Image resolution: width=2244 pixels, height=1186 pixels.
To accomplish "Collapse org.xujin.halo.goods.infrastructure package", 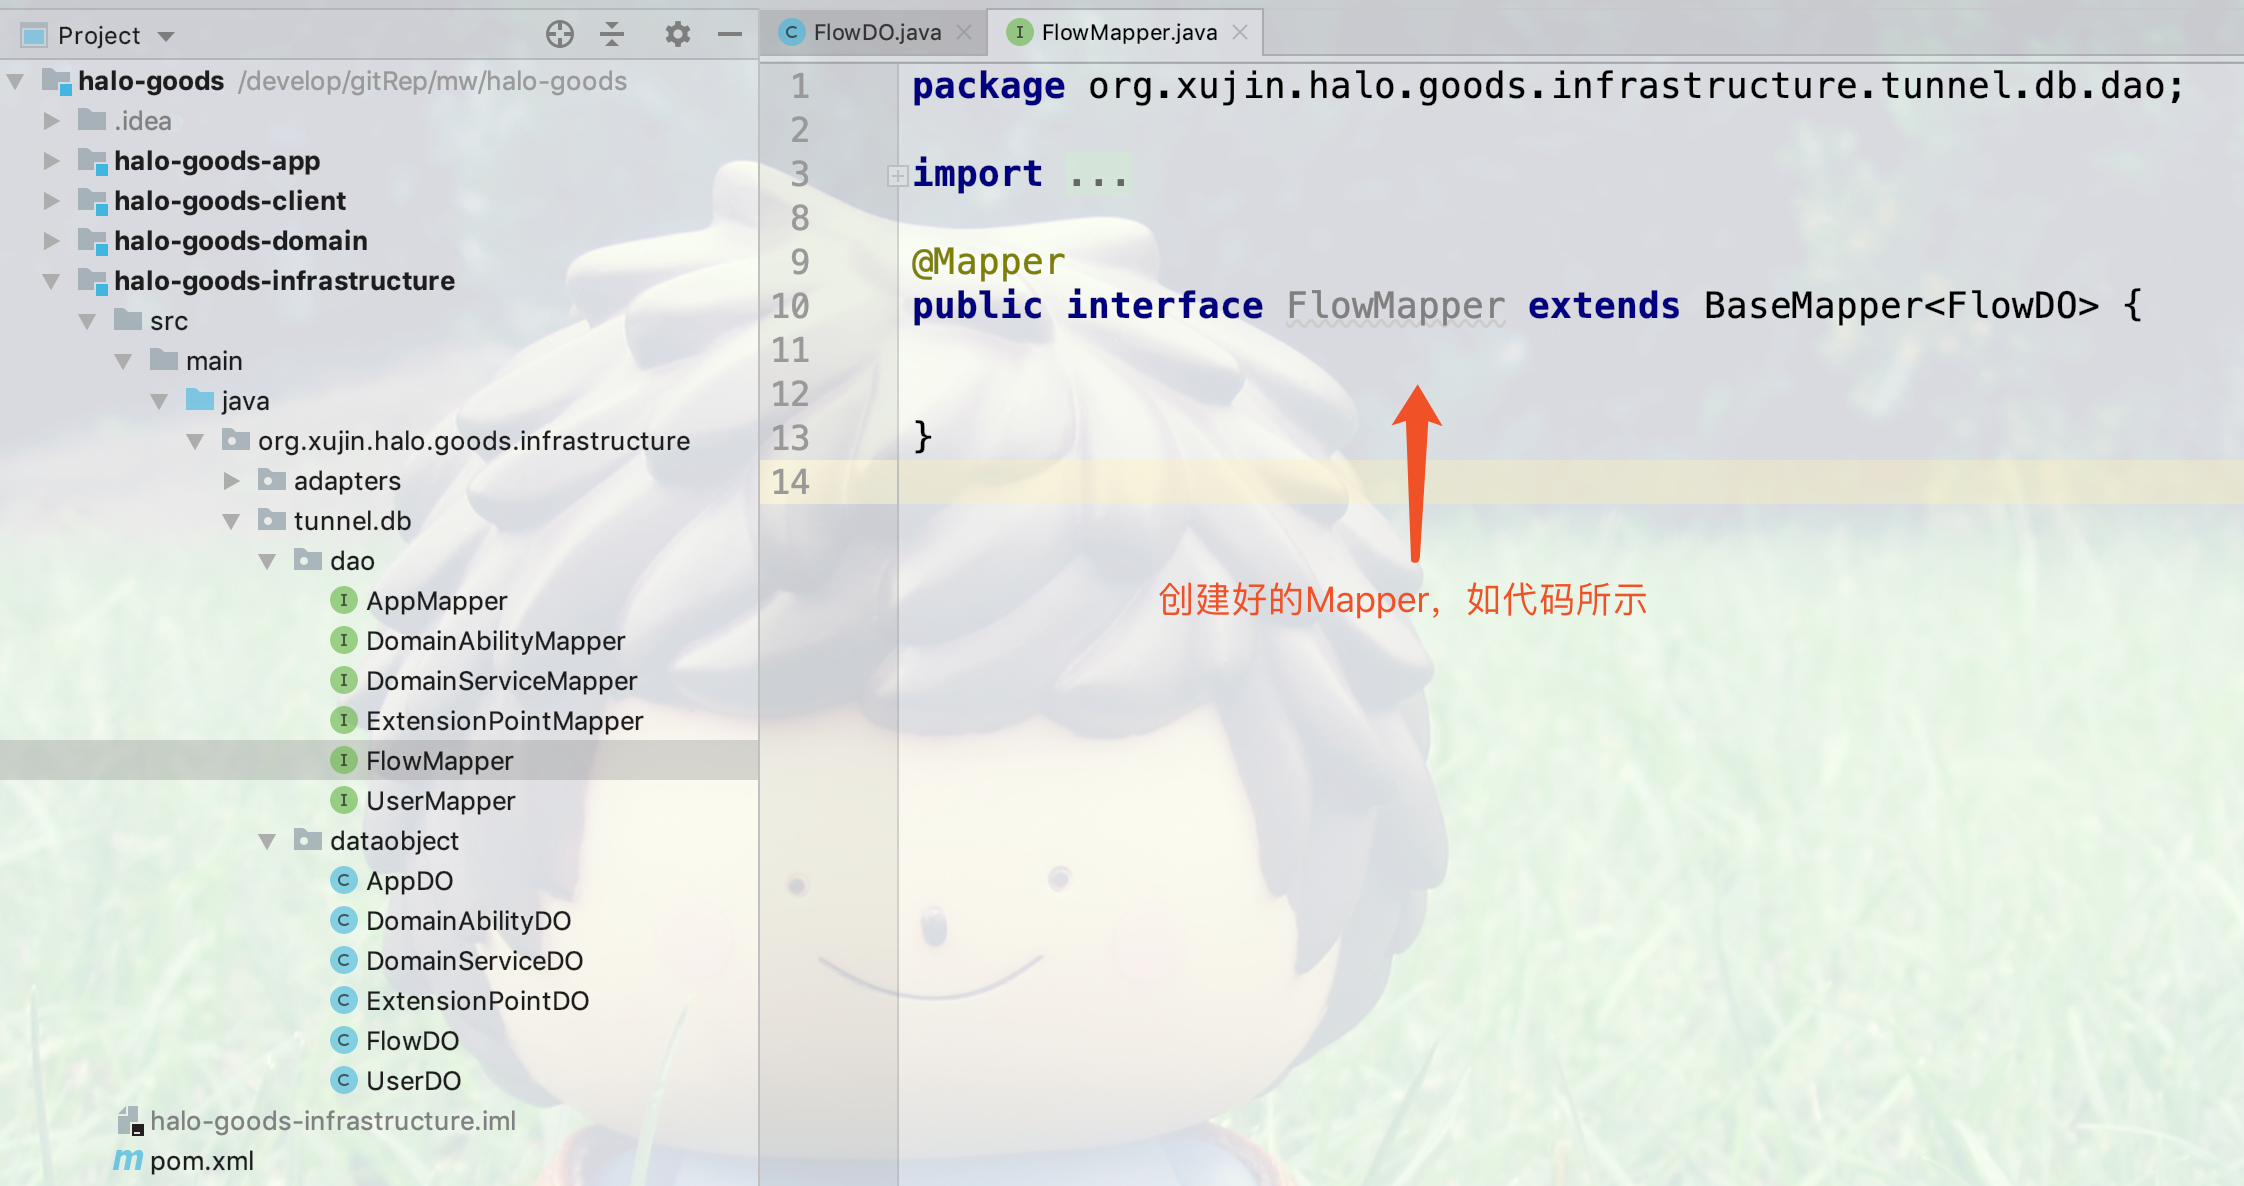I will click(x=196, y=441).
